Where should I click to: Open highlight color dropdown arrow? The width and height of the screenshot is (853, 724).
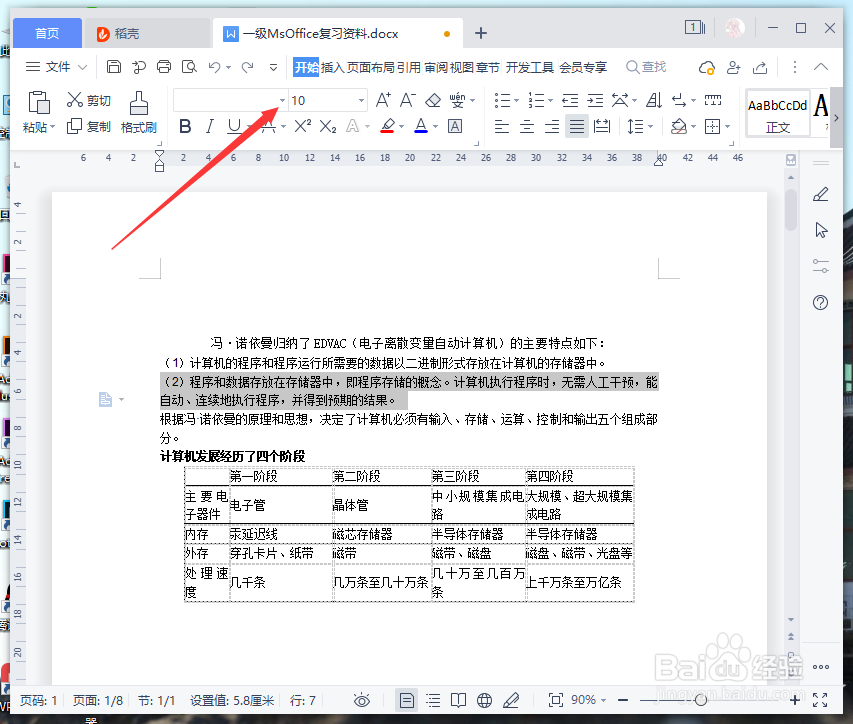[x=401, y=127]
